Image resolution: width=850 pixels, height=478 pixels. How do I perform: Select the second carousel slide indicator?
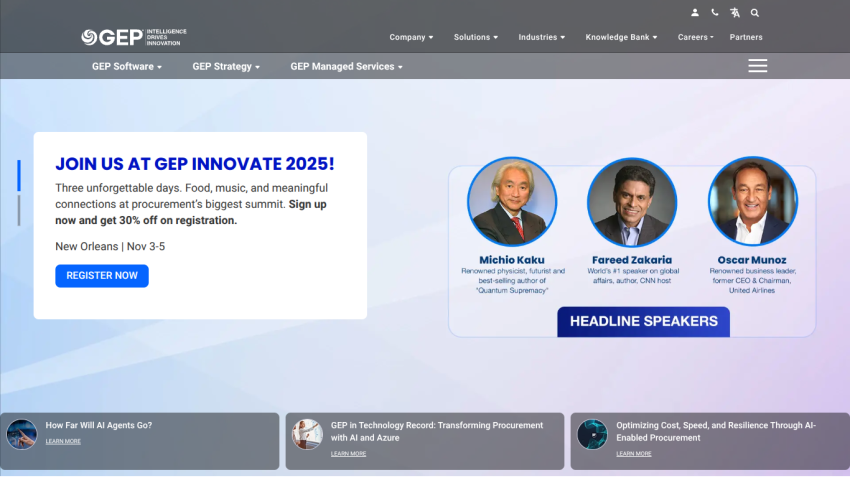[19, 210]
